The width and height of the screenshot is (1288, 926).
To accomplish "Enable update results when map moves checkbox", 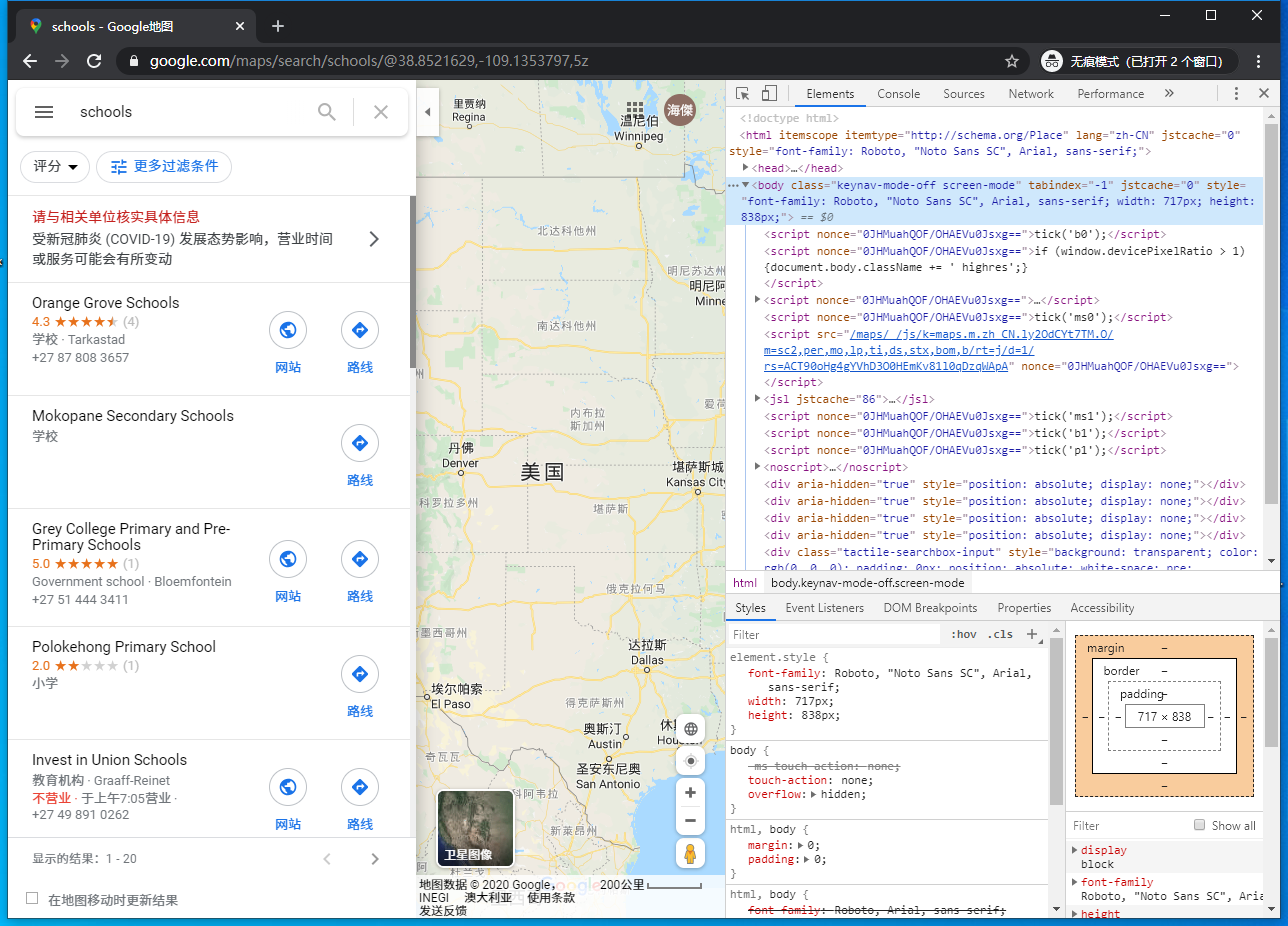I will (32, 898).
